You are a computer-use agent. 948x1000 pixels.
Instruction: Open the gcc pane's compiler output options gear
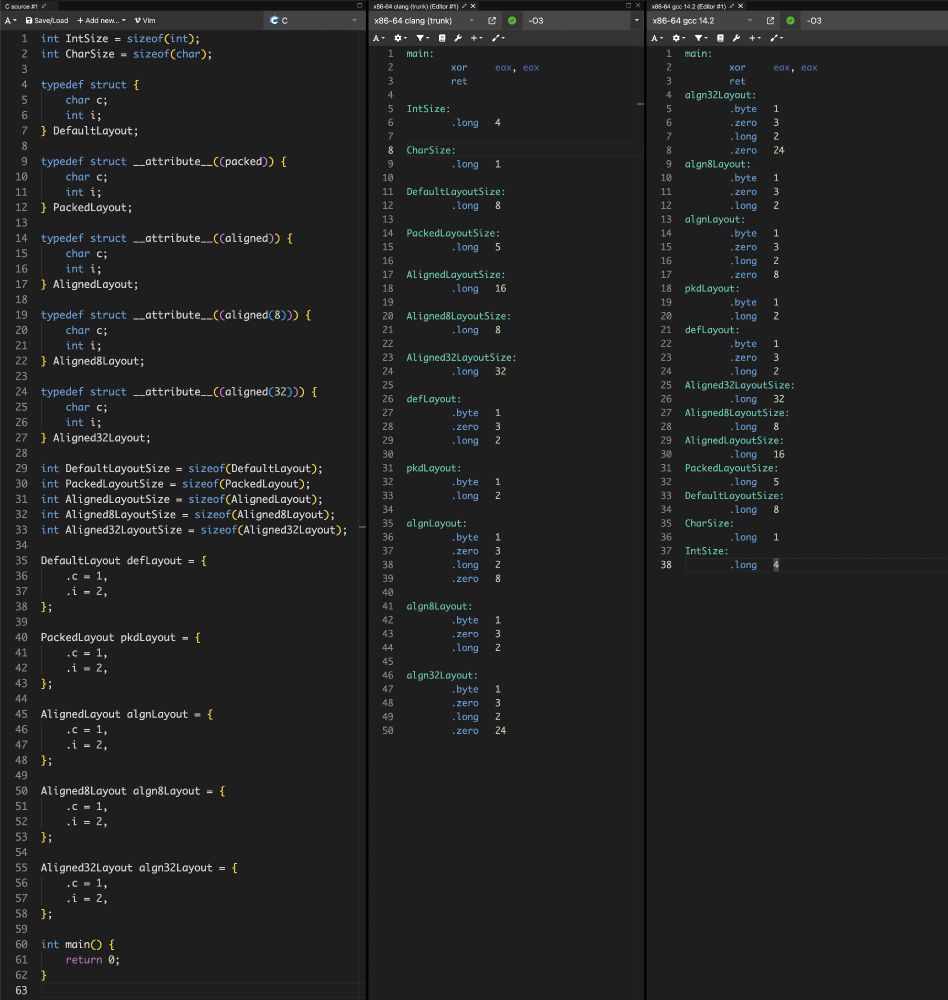(x=679, y=38)
